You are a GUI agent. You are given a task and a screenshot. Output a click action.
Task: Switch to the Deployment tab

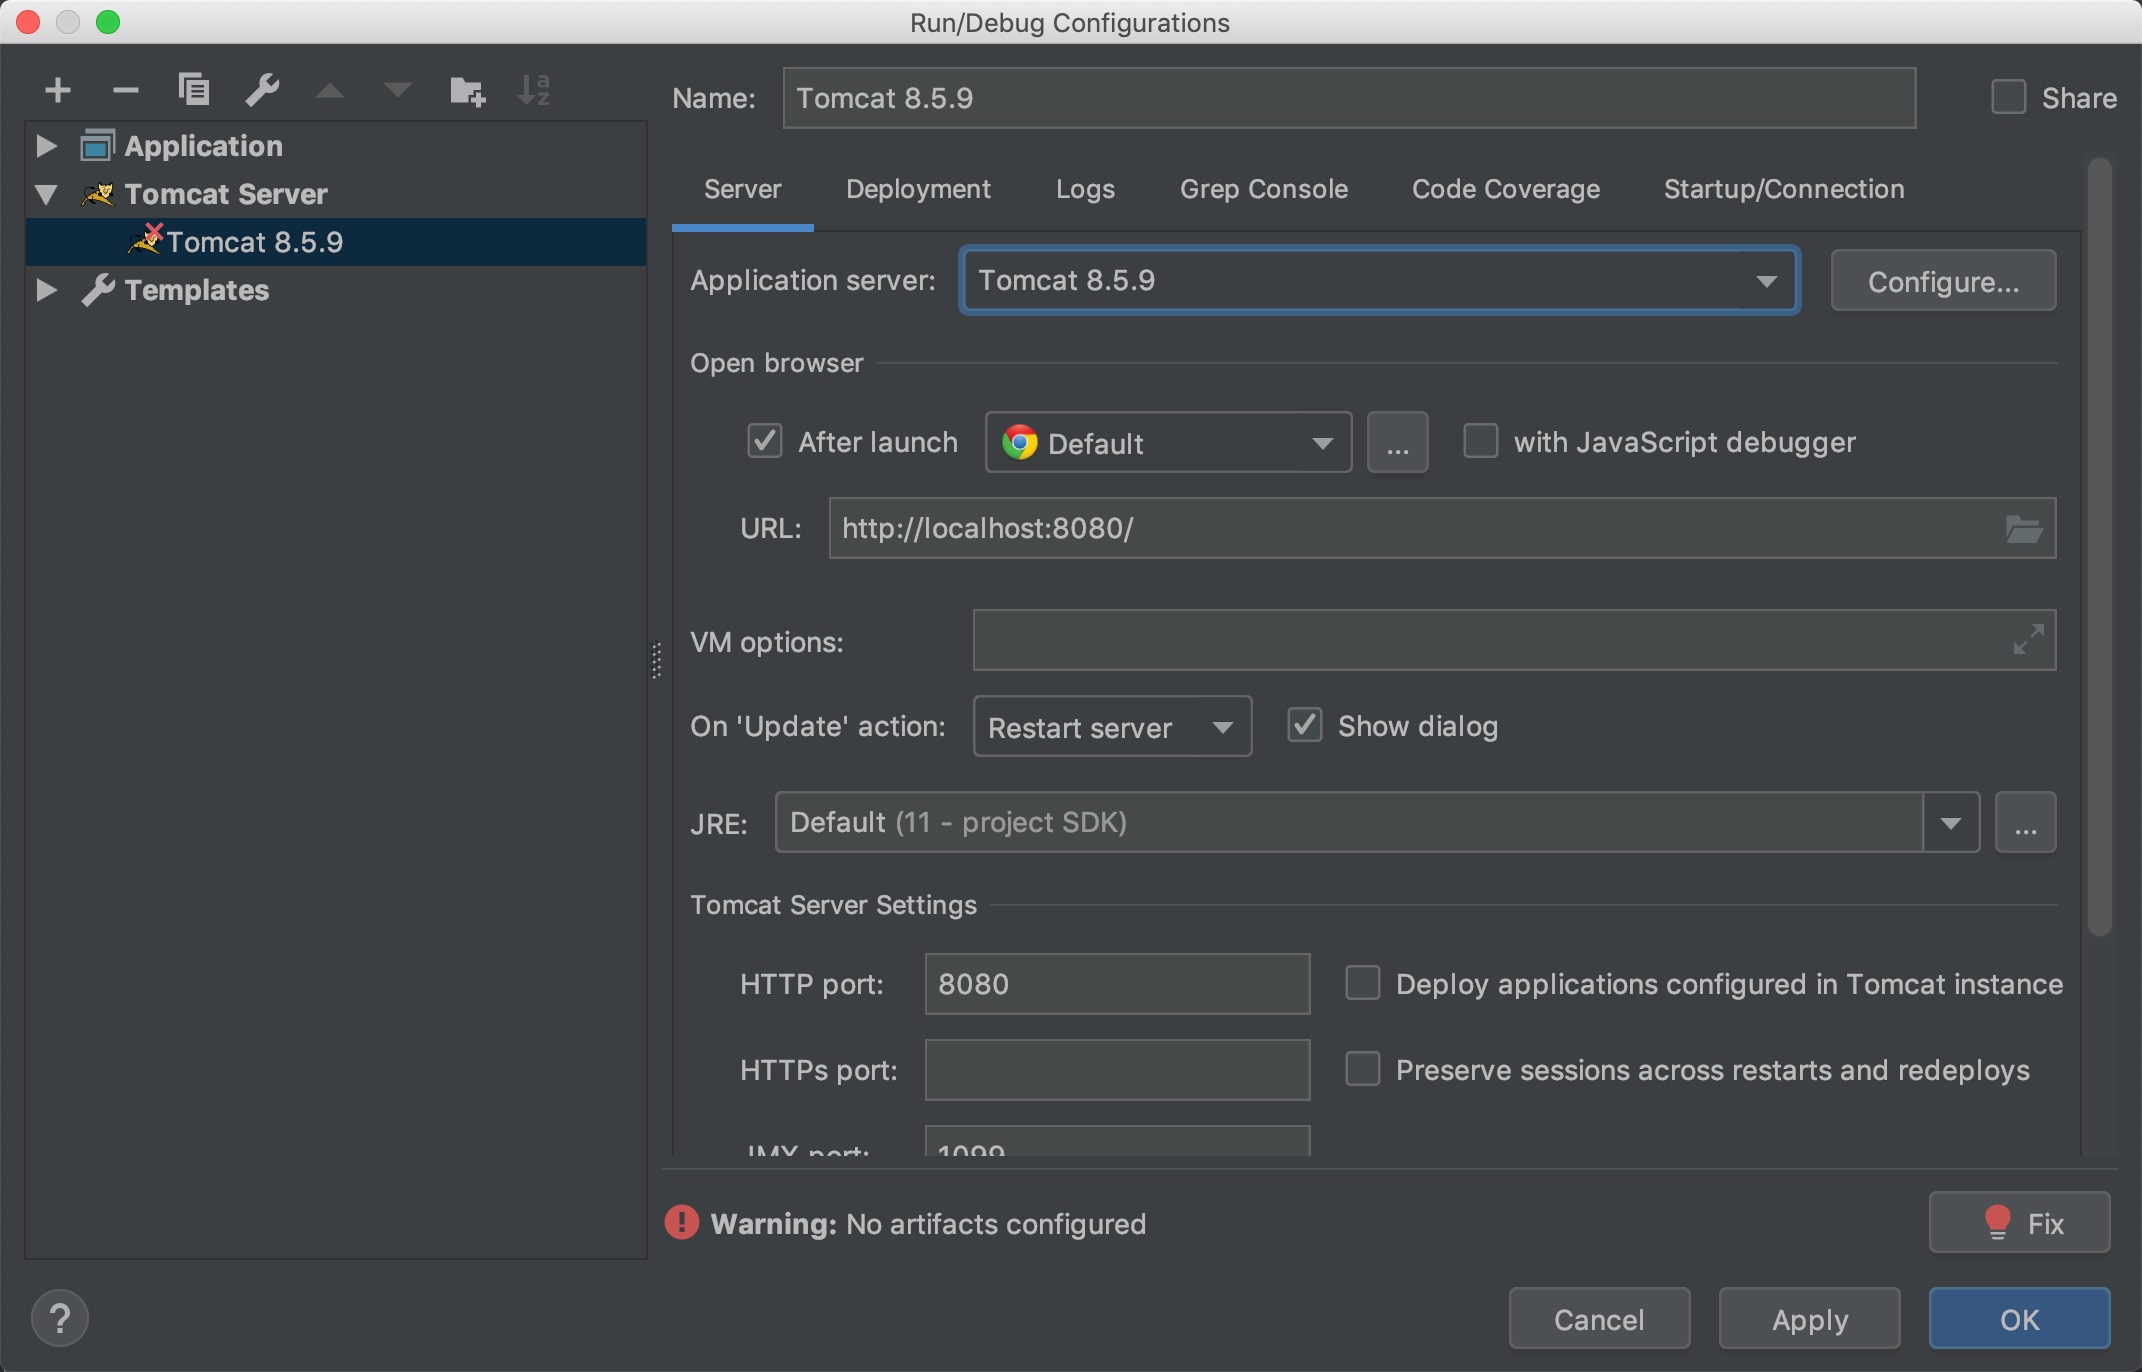click(x=918, y=189)
